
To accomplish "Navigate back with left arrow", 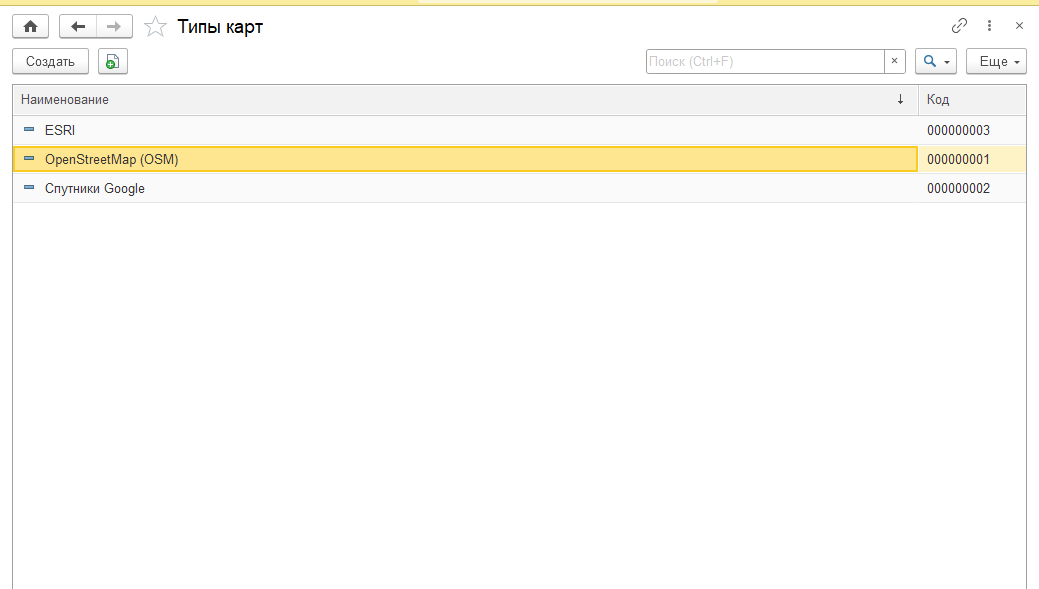I will point(78,27).
